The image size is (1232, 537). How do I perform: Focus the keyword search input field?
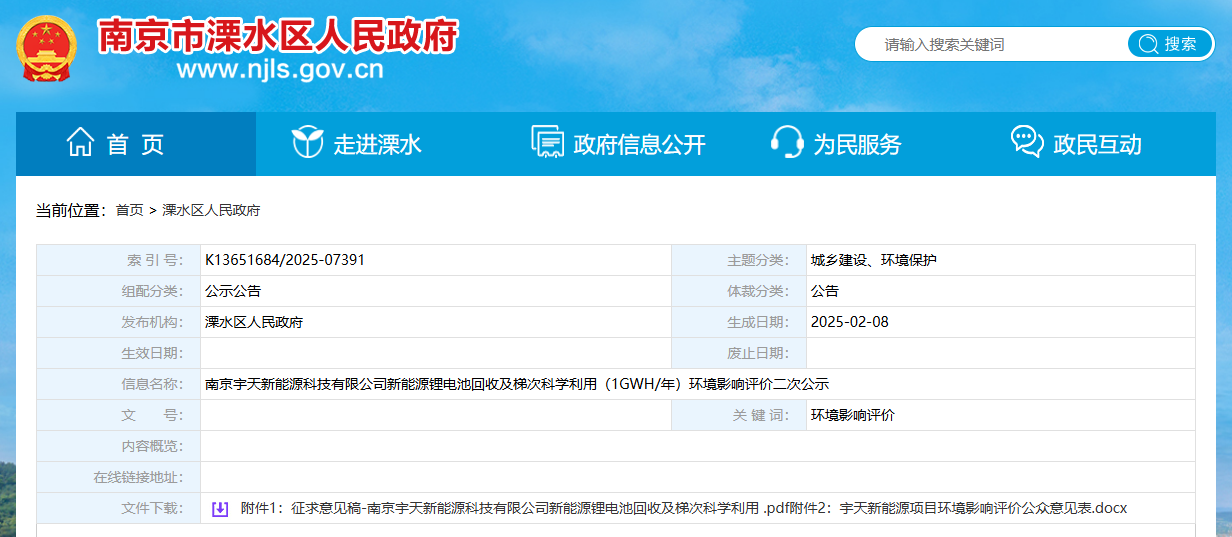pos(990,44)
